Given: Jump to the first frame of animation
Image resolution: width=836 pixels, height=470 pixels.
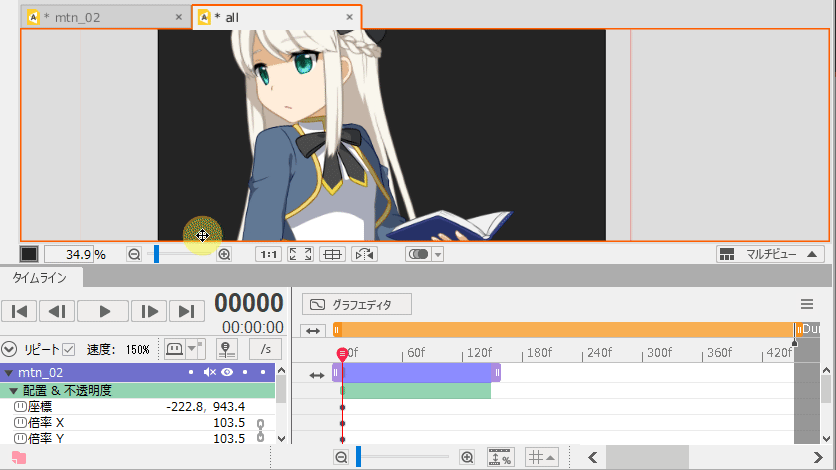Looking at the screenshot, I should coord(20,311).
